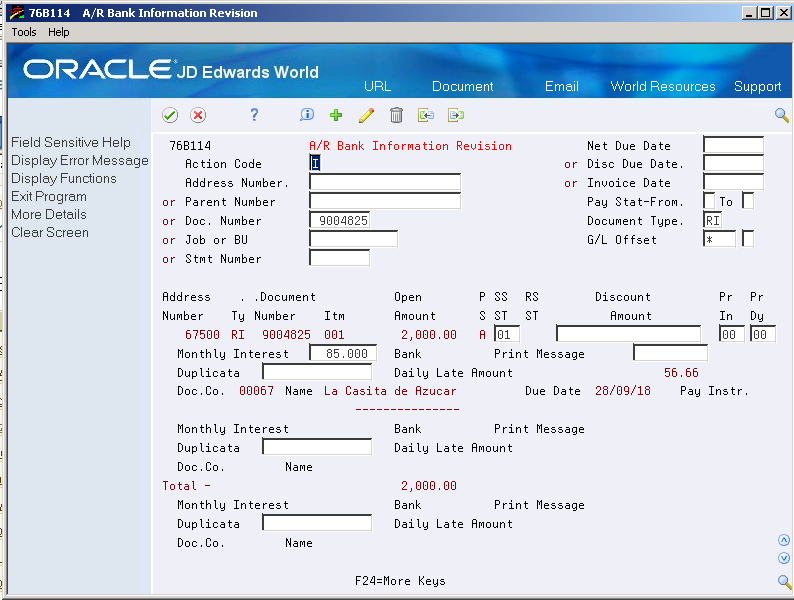Click the Stmt Number input field

click(339, 258)
